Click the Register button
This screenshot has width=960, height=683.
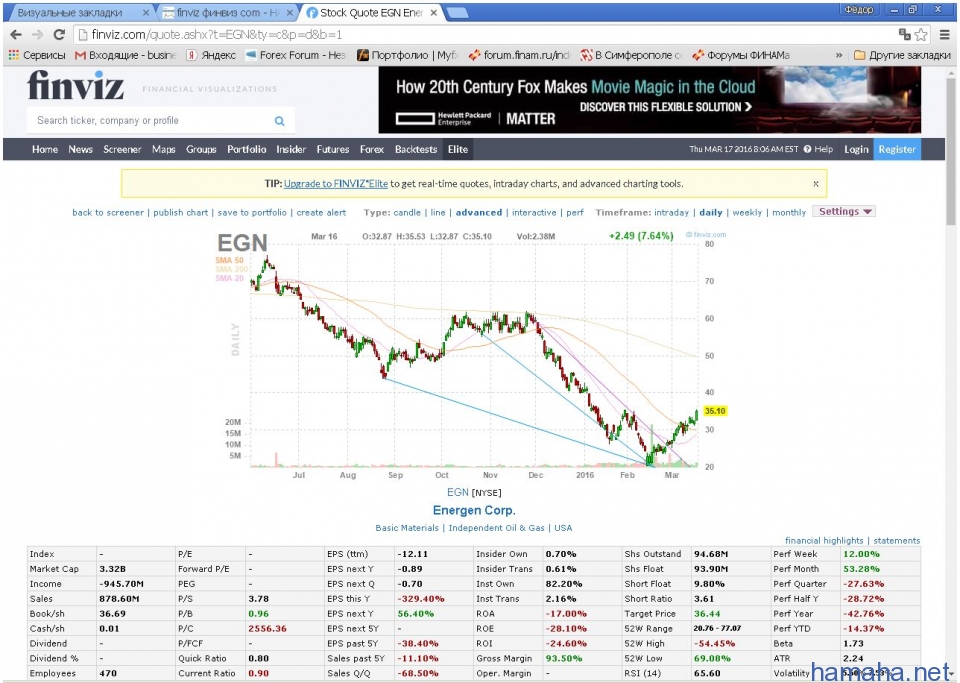[896, 149]
